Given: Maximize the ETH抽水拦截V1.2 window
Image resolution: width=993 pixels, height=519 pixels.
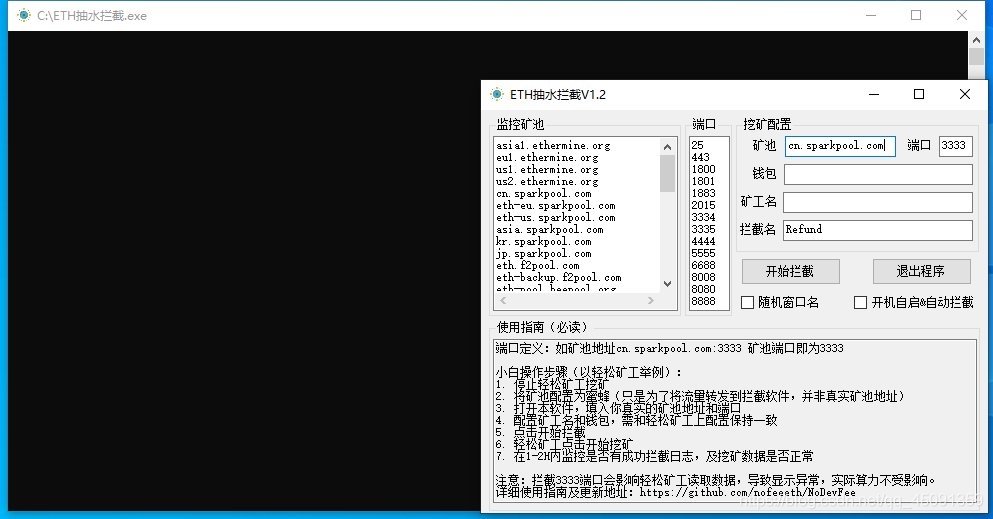Looking at the screenshot, I should pyautogui.click(x=919, y=94).
